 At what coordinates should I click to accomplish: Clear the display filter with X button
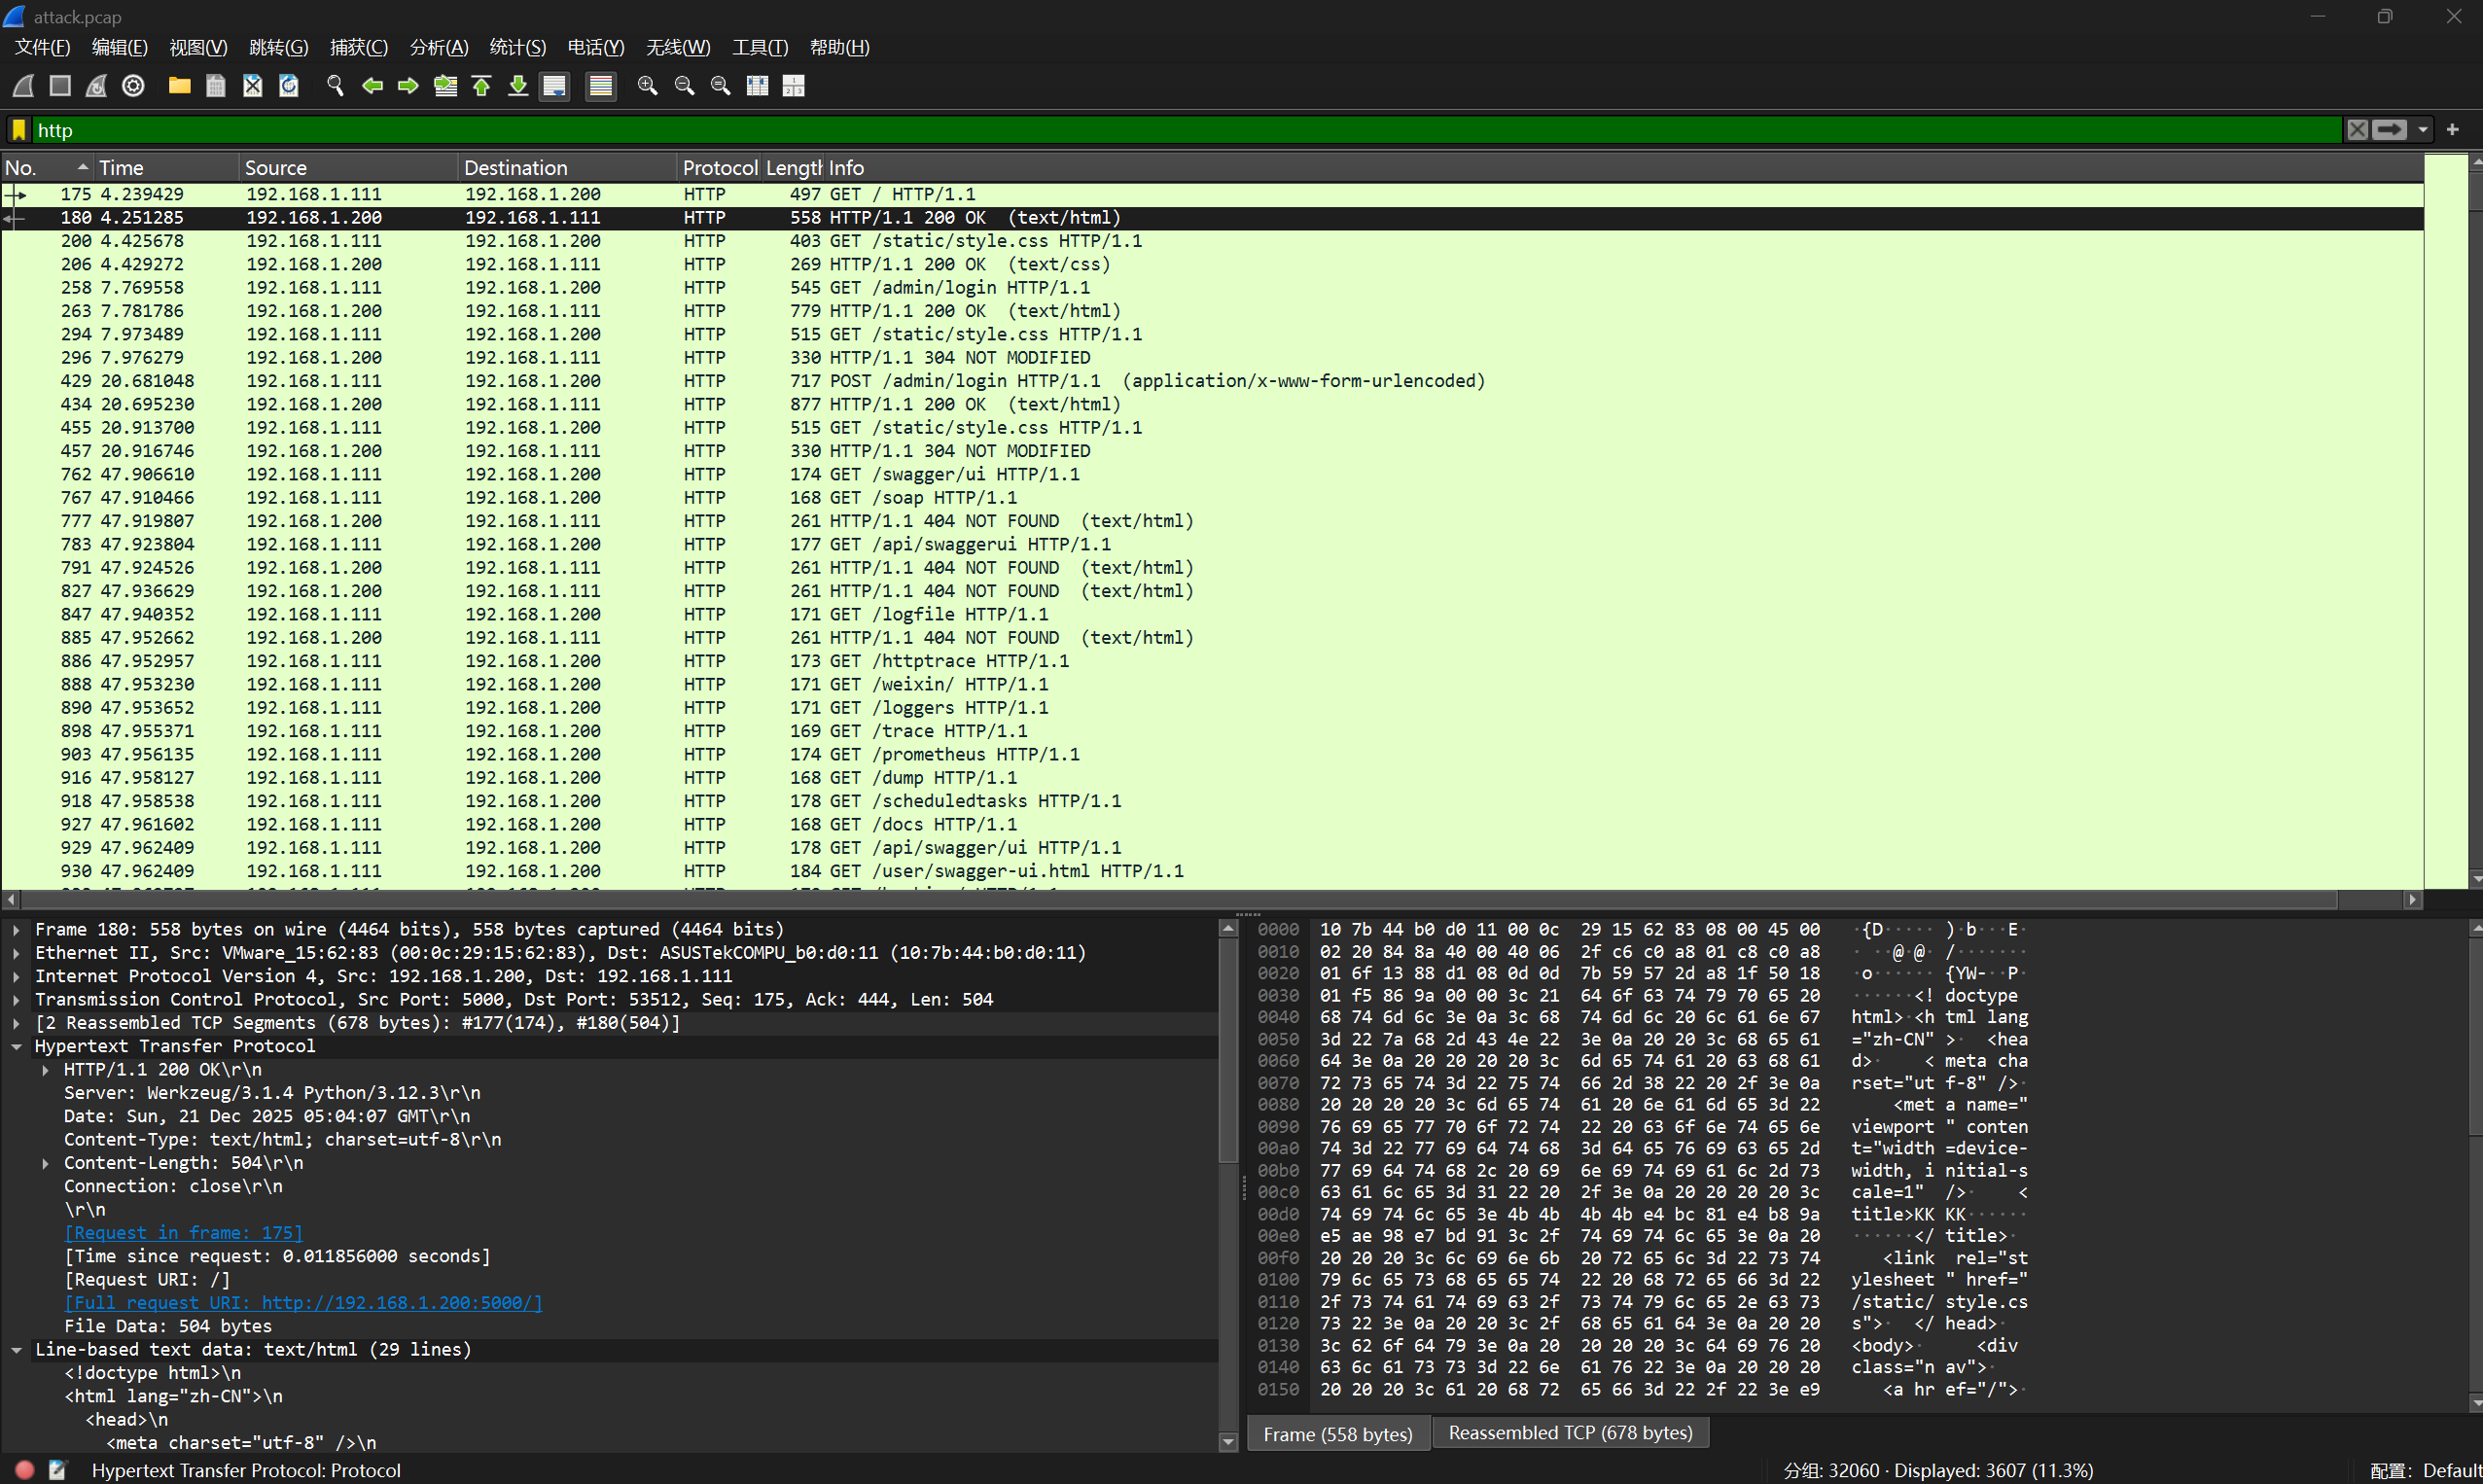tap(2357, 130)
